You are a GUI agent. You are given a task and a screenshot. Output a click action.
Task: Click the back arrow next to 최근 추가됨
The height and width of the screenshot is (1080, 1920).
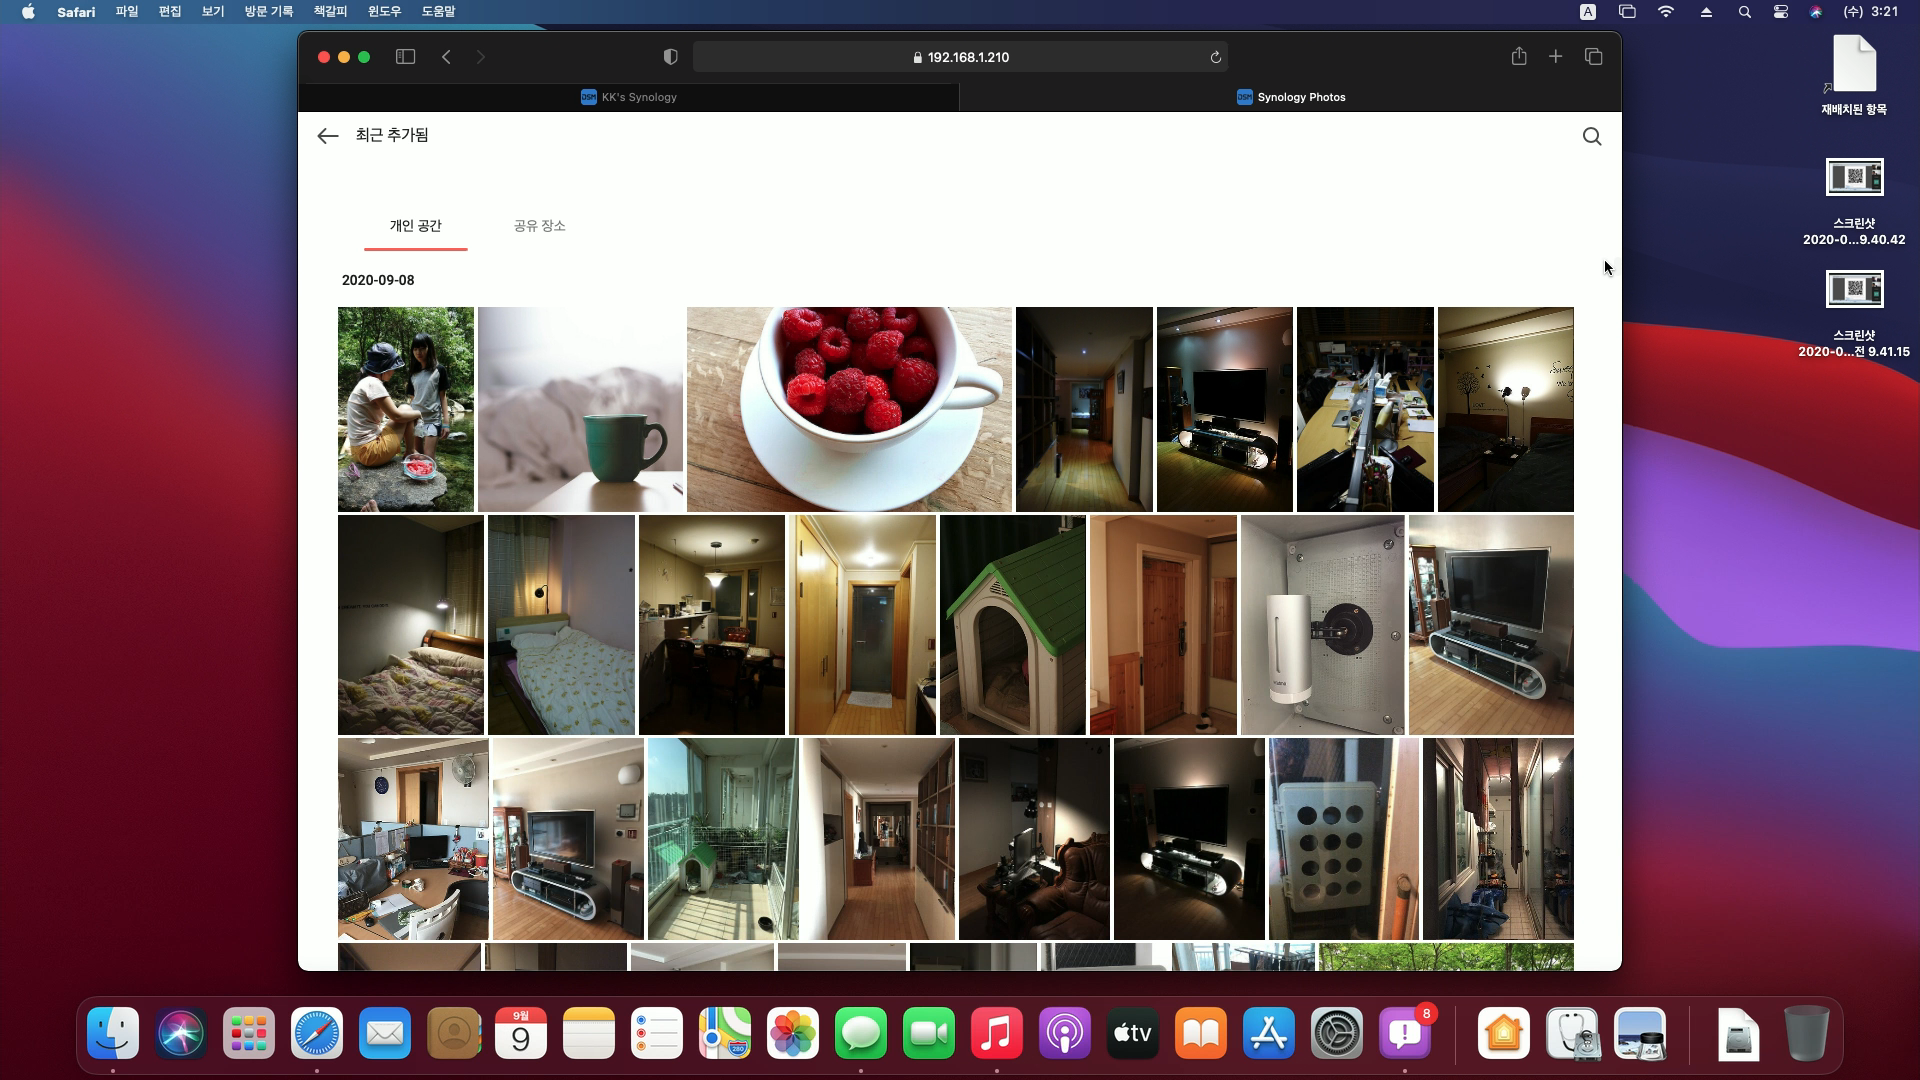pyautogui.click(x=327, y=136)
